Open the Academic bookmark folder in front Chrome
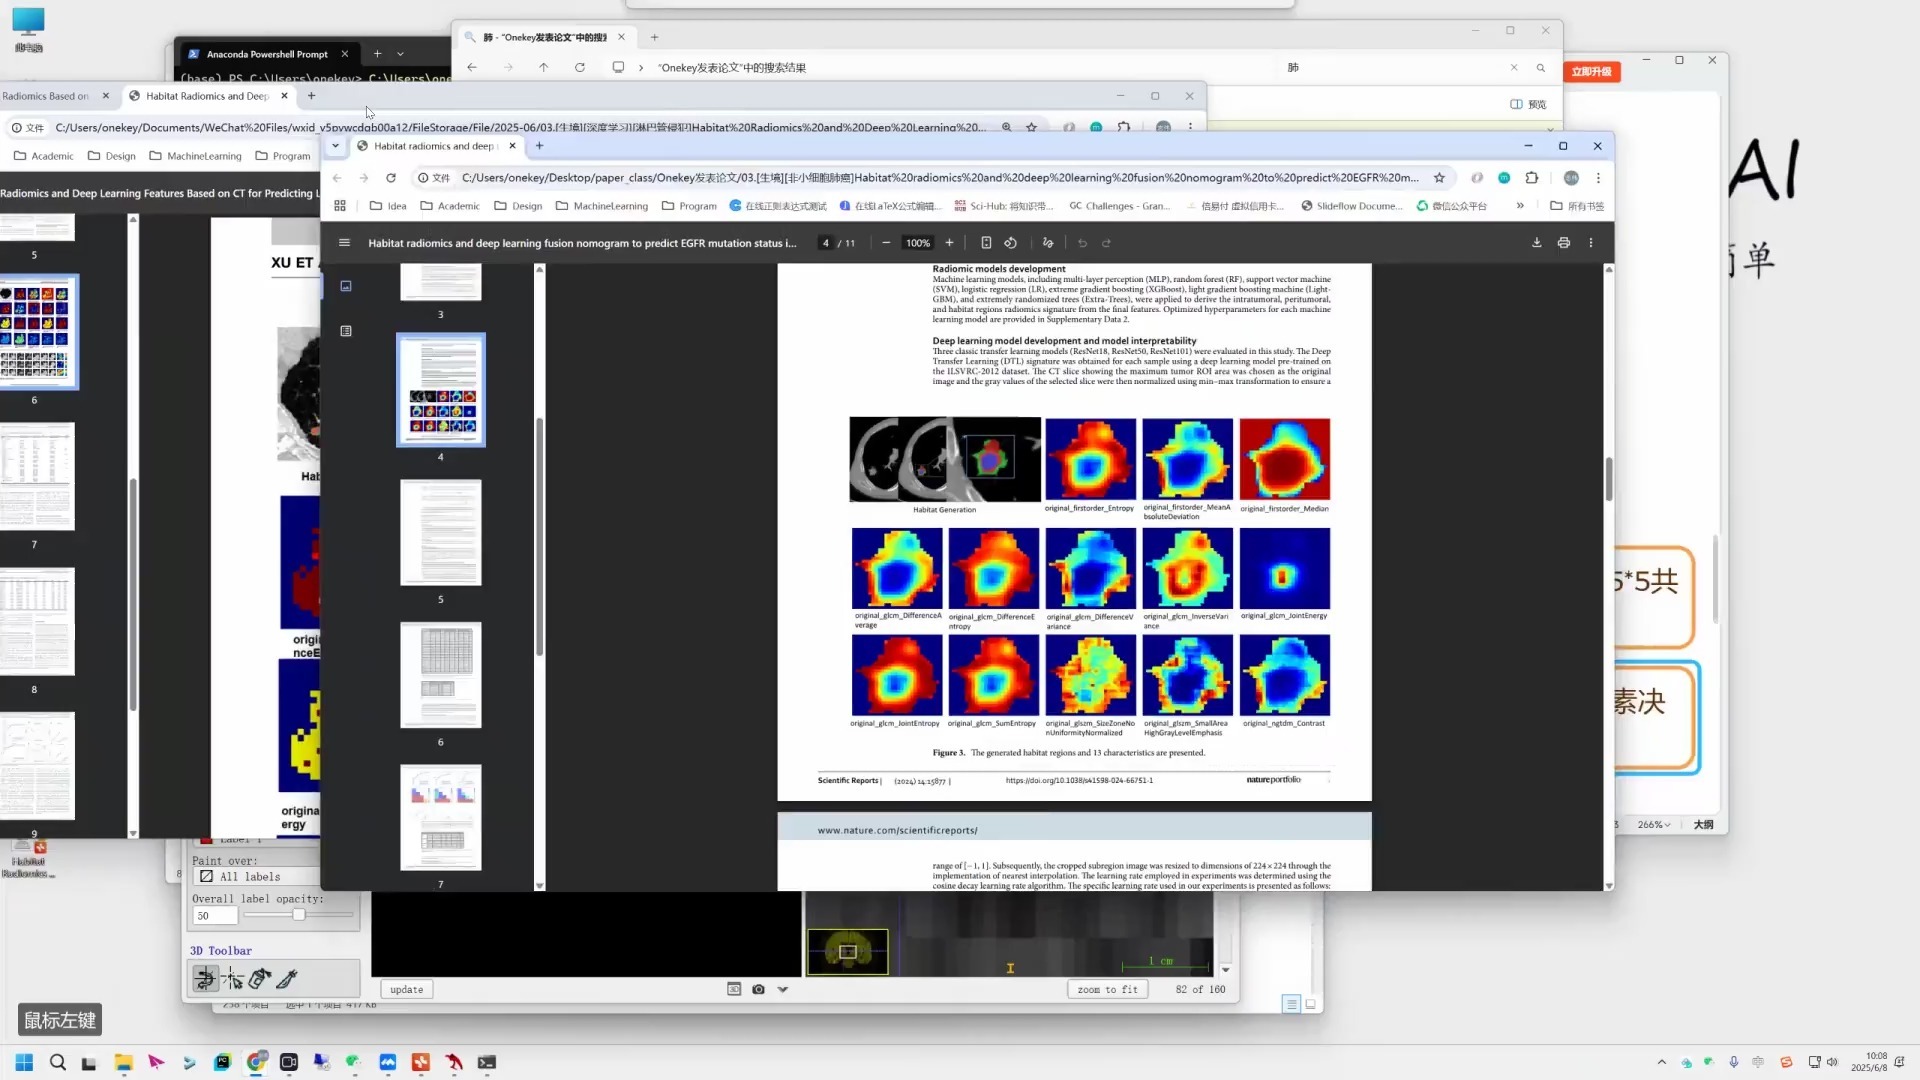This screenshot has height=1080, width=1920. [450, 206]
